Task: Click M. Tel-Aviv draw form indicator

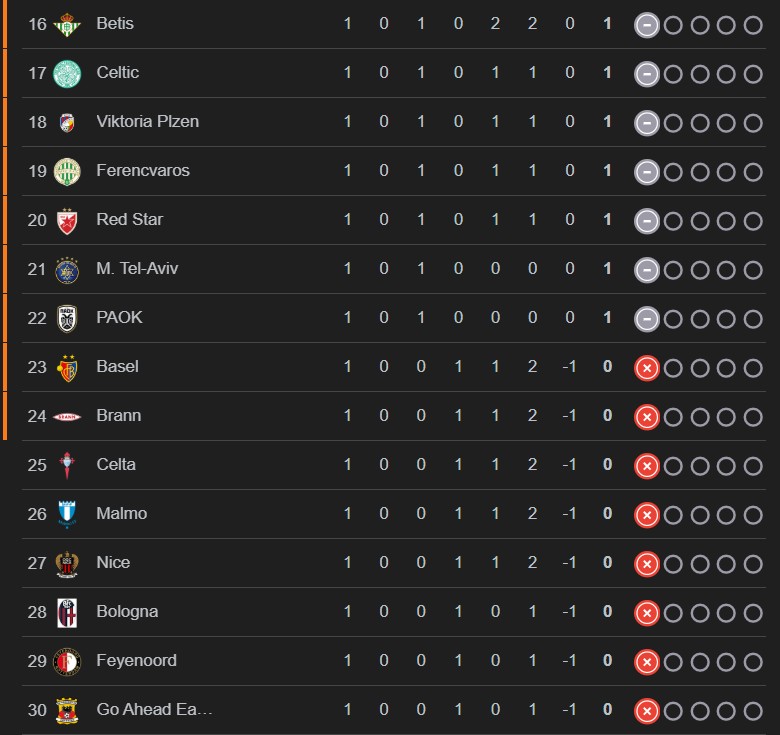Action: 647,269
